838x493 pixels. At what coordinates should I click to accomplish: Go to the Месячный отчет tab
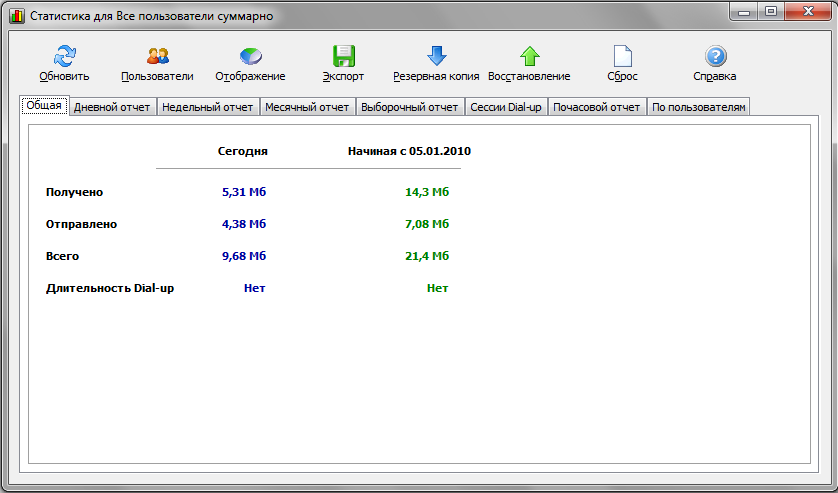pos(307,107)
